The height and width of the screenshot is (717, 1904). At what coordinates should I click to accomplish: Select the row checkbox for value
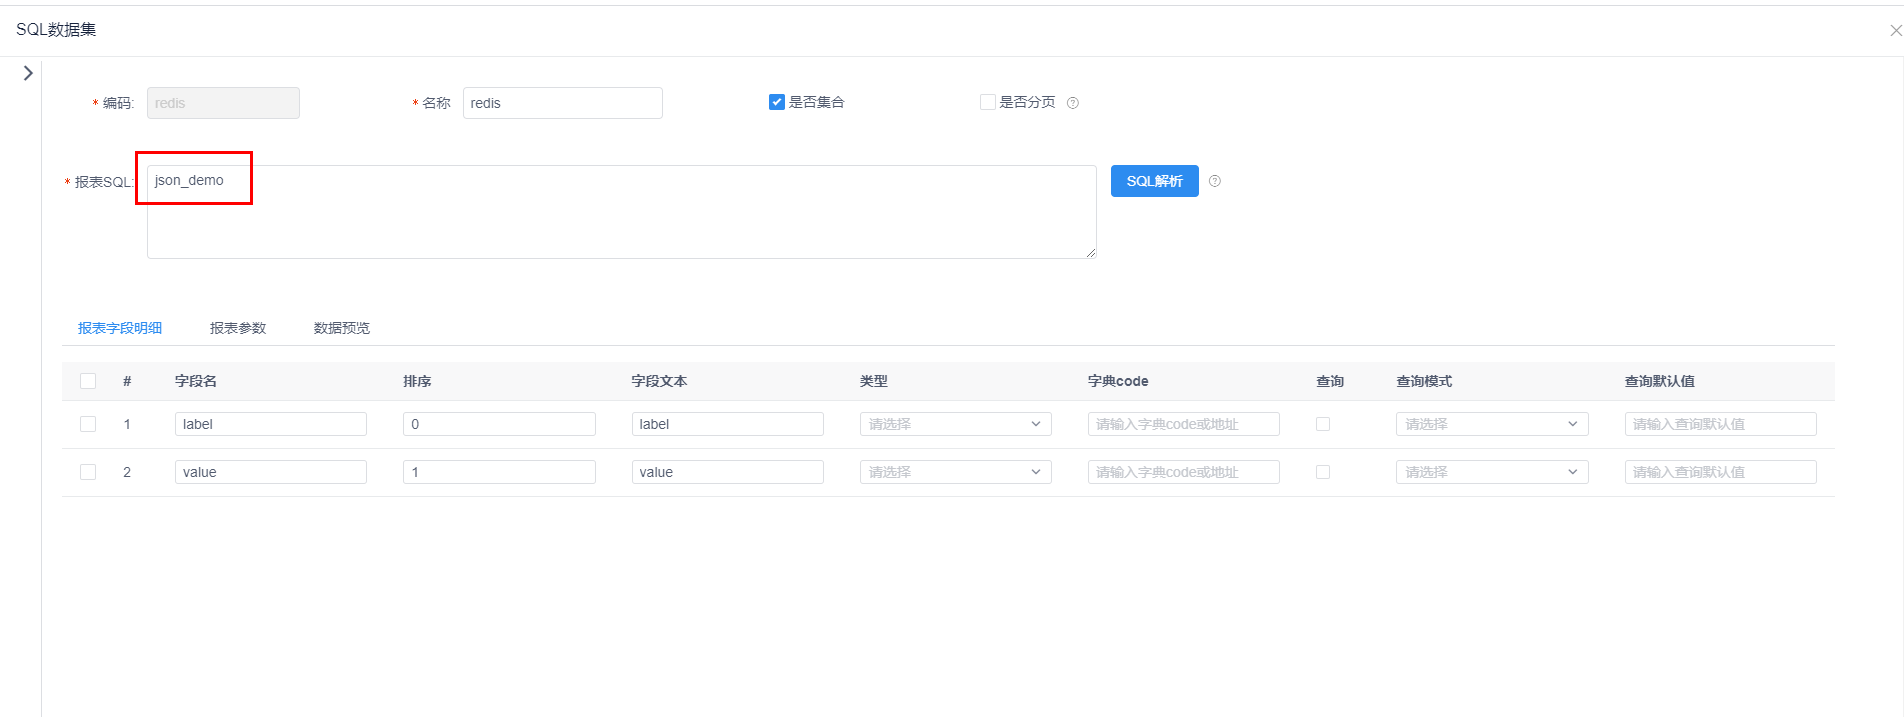click(88, 472)
